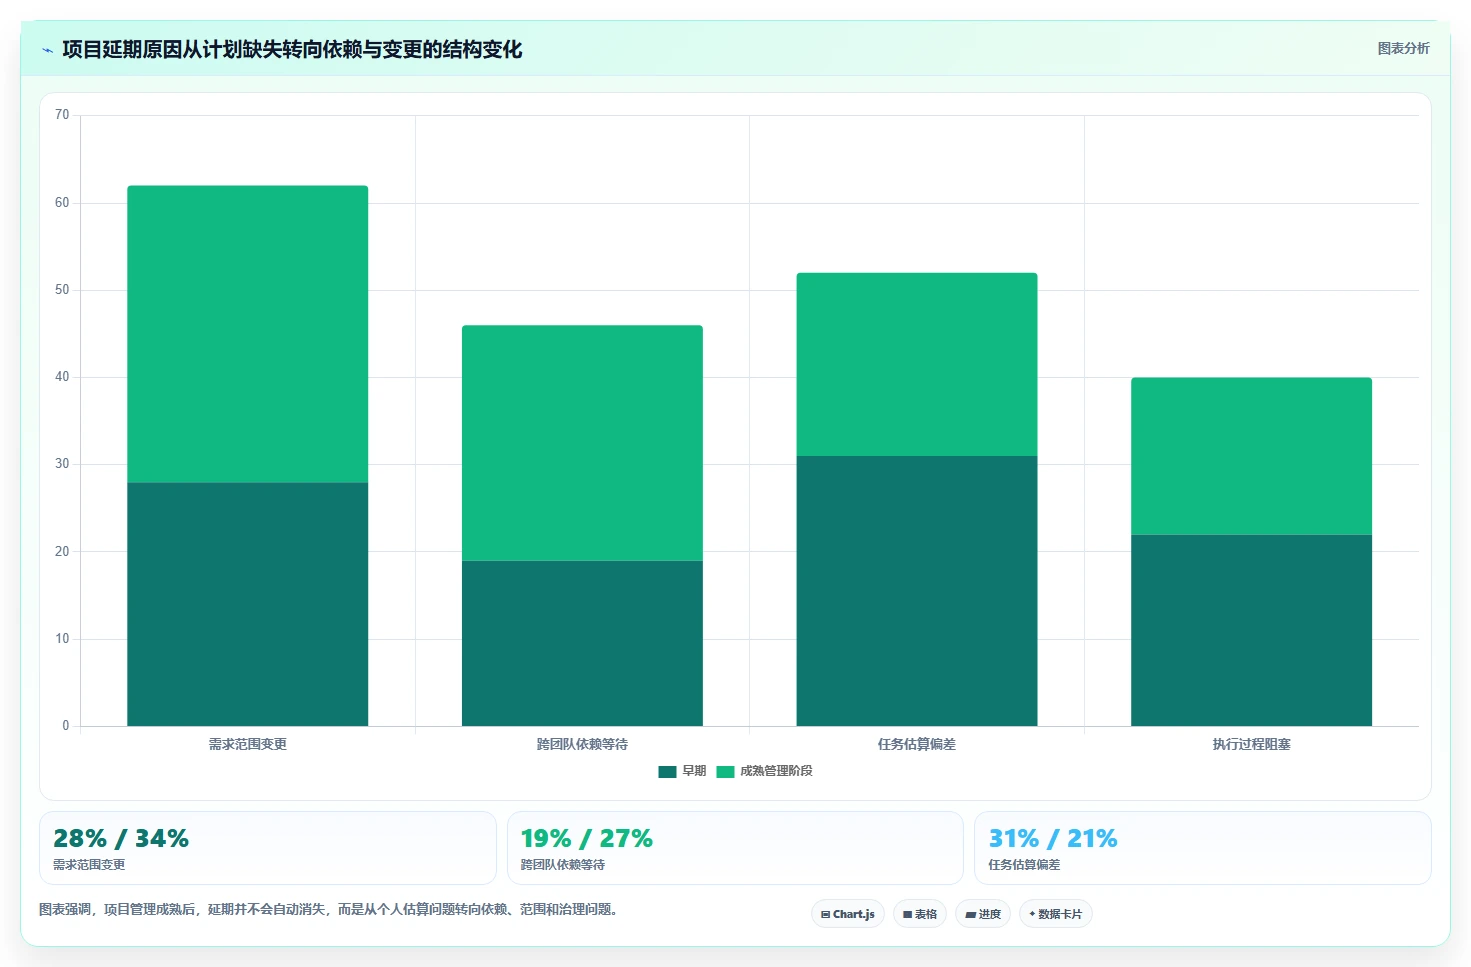The height and width of the screenshot is (967, 1471).
Task: Click 跨团队依赖等待 caption in the stat card
Action: coord(563,865)
